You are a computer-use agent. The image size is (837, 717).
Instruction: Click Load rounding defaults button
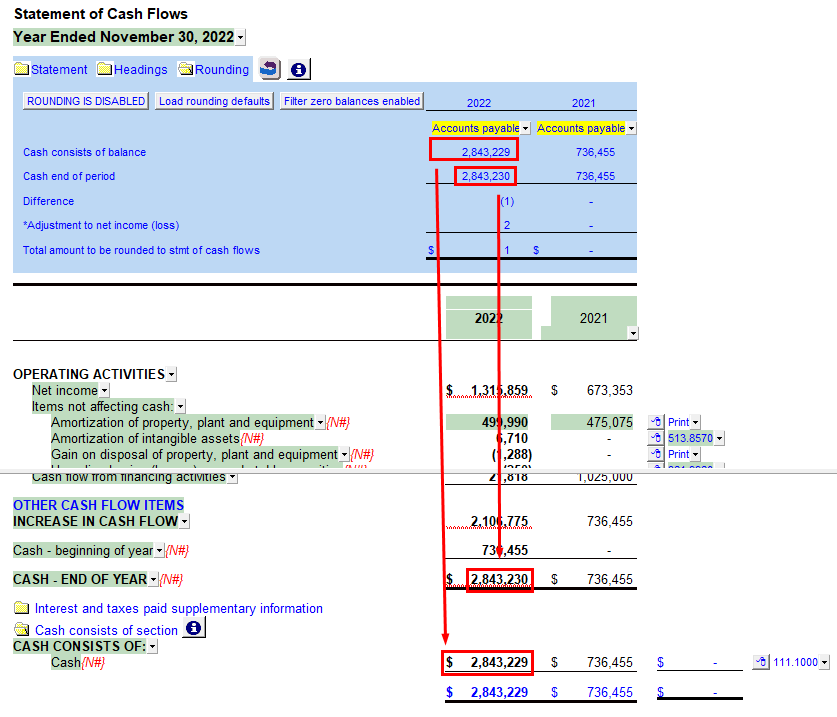[214, 101]
